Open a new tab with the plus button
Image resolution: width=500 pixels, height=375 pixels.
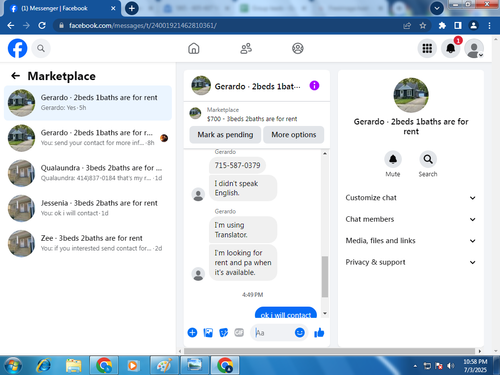coord(132,8)
